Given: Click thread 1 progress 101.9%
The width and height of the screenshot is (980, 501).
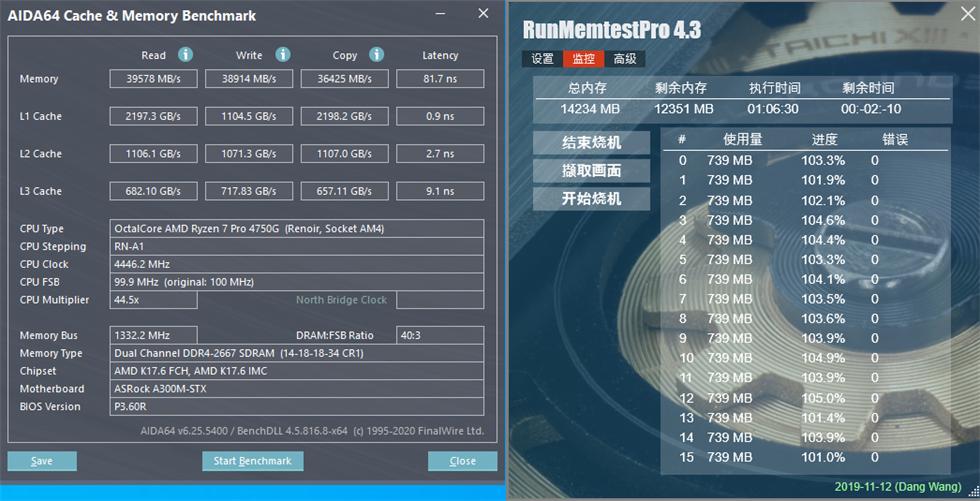Looking at the screenshot, I should 823,181.
